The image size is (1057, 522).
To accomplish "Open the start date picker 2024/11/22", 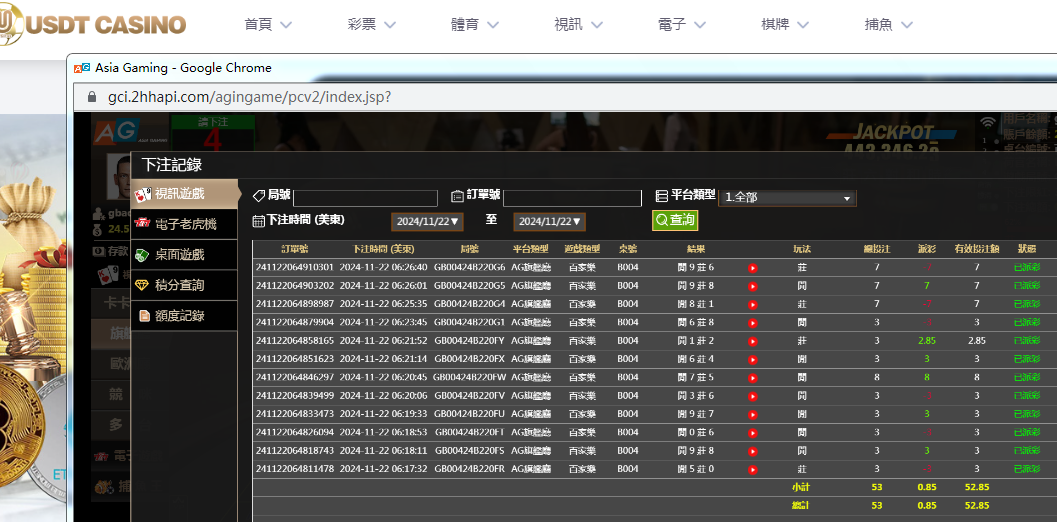I will [428, 222].
